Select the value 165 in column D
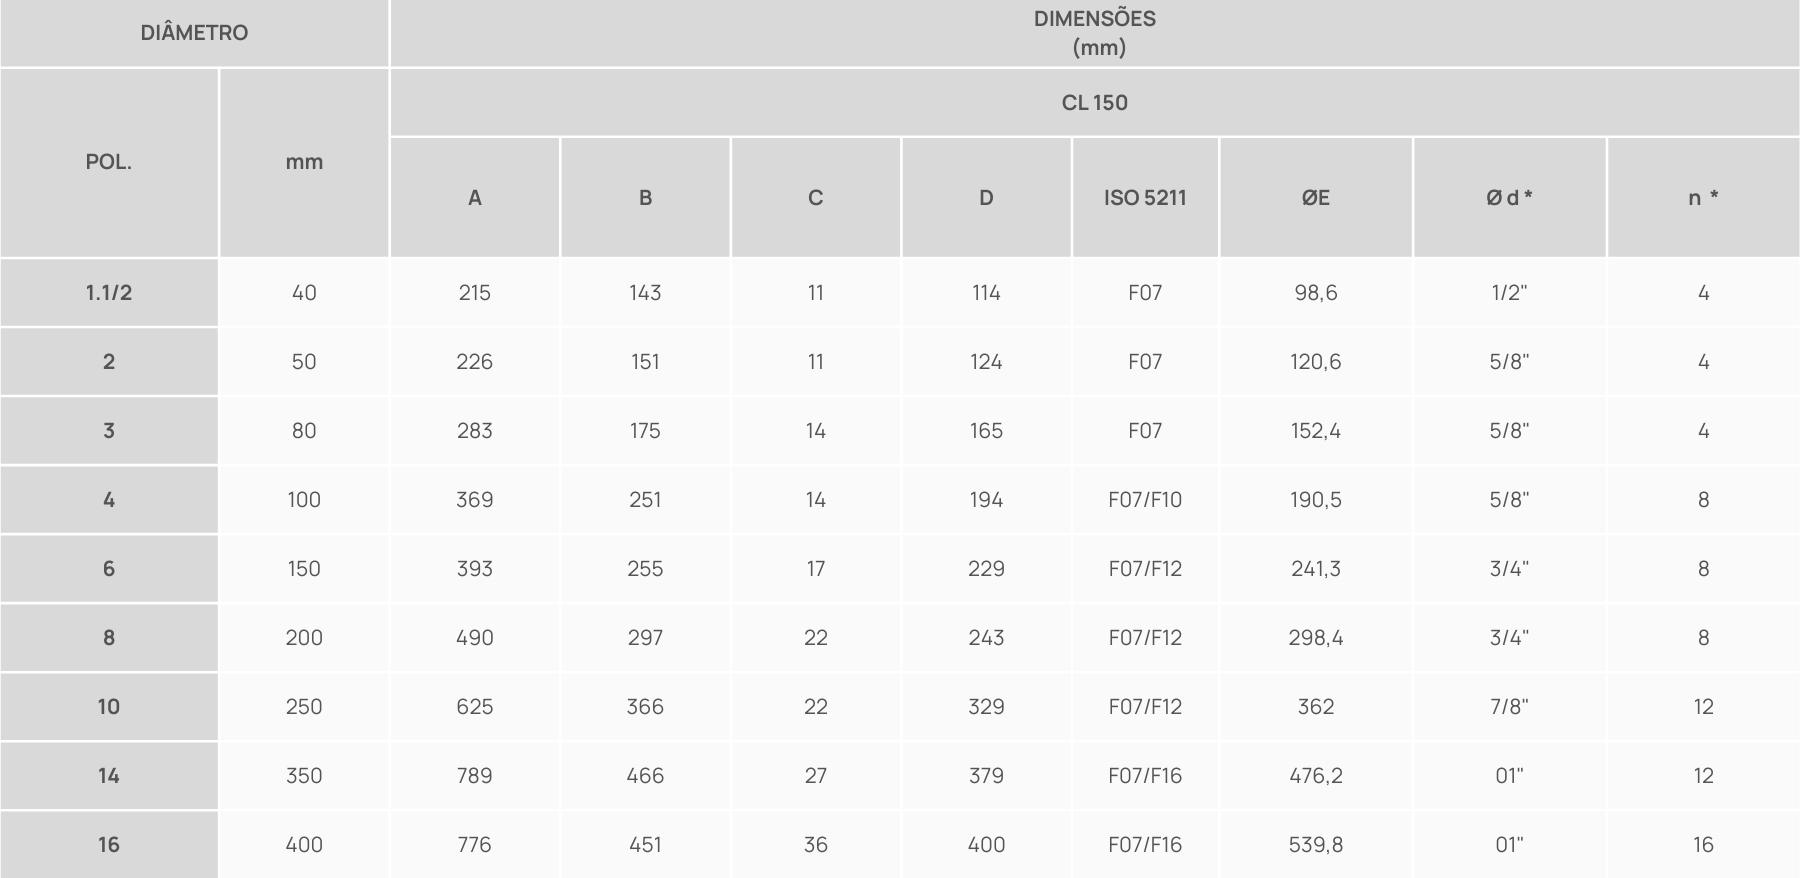The width and height of the screenshot is (1800, 878). coord(986,431)
